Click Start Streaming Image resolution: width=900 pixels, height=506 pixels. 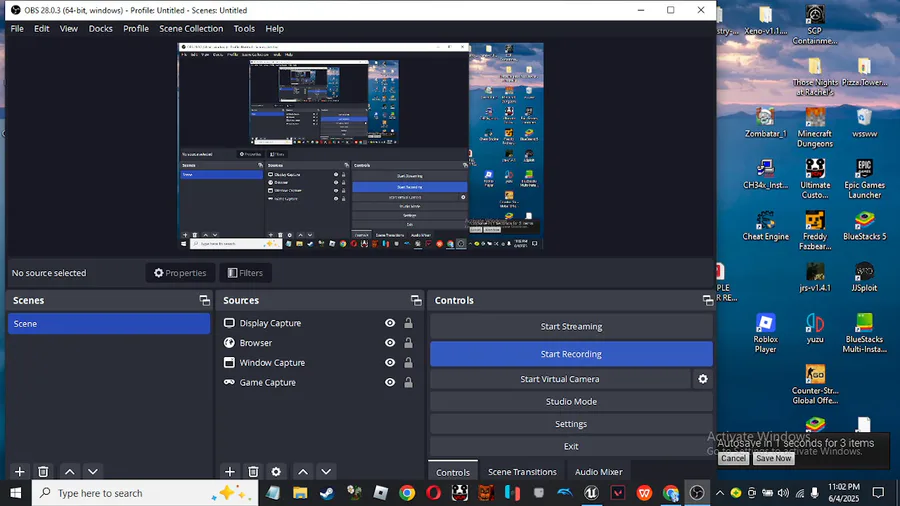tap(571, 326)
